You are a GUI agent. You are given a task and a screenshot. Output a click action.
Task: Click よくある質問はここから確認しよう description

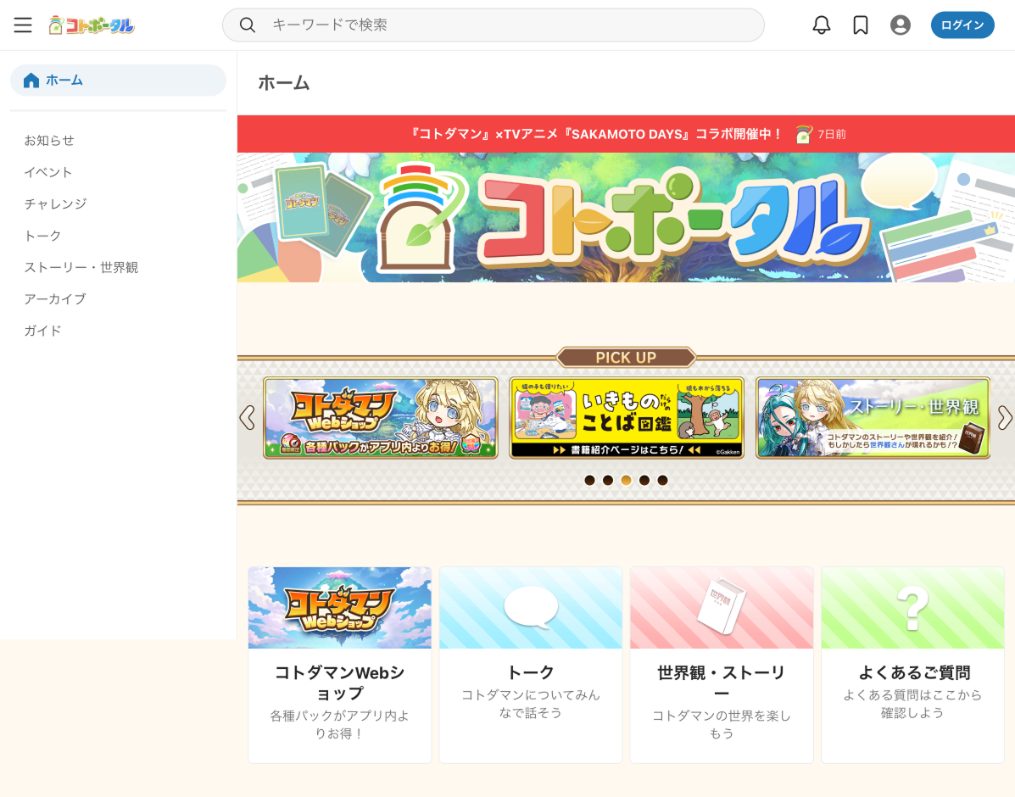point(913,704)
